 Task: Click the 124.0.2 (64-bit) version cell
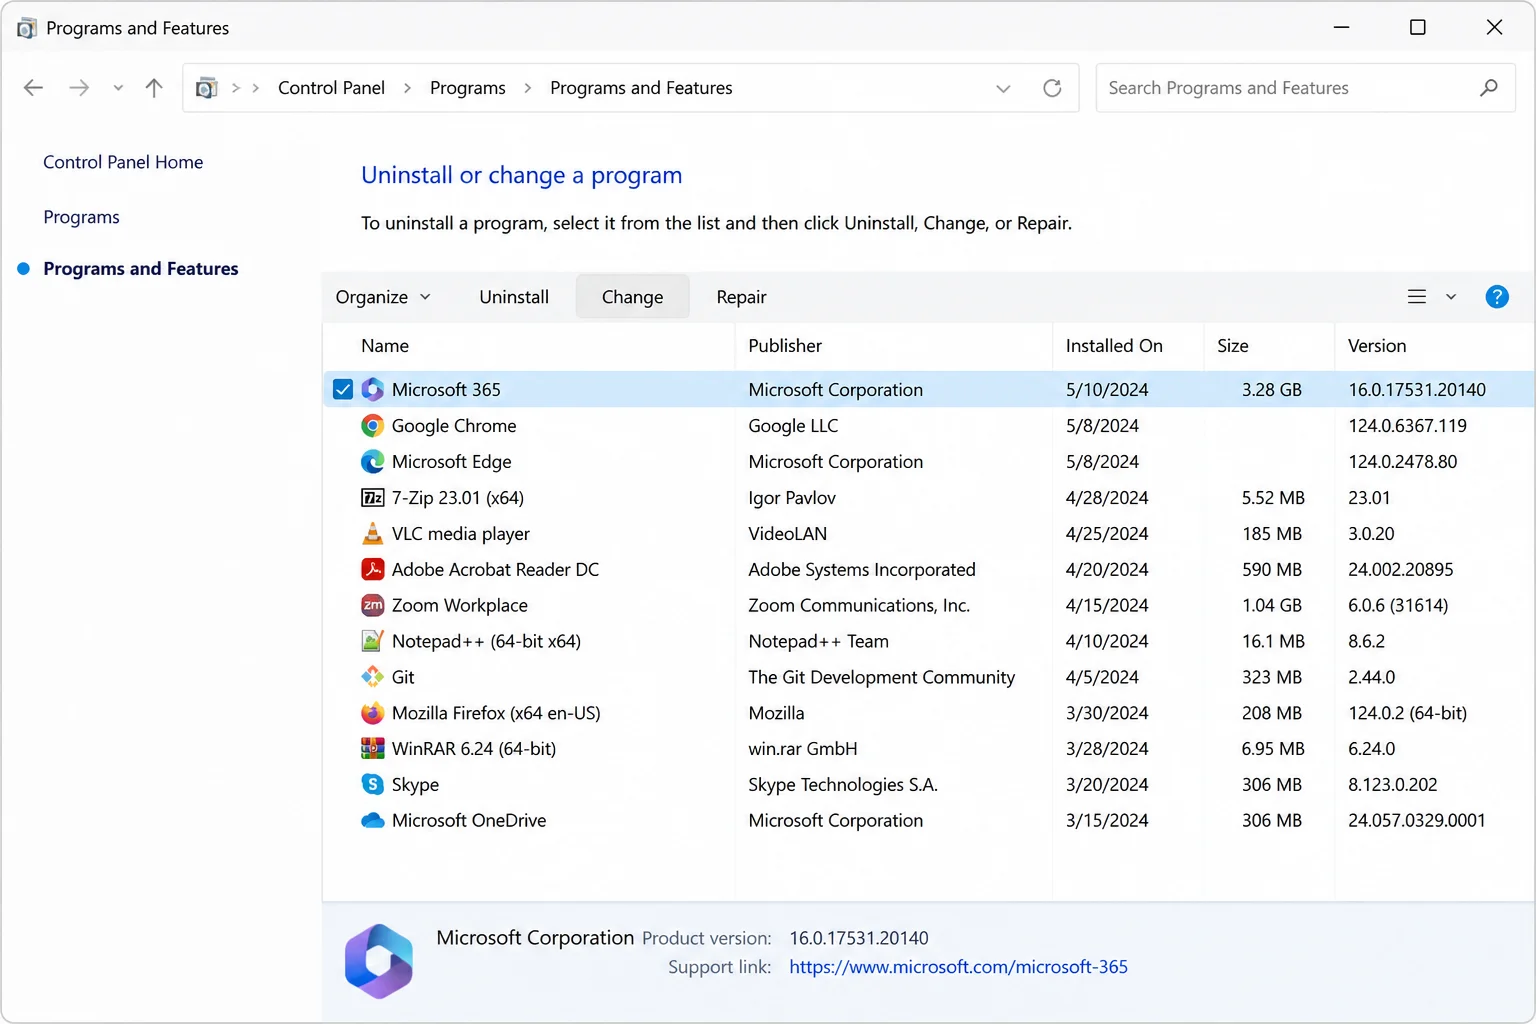pyautogui.click(x=1407, y=713)
